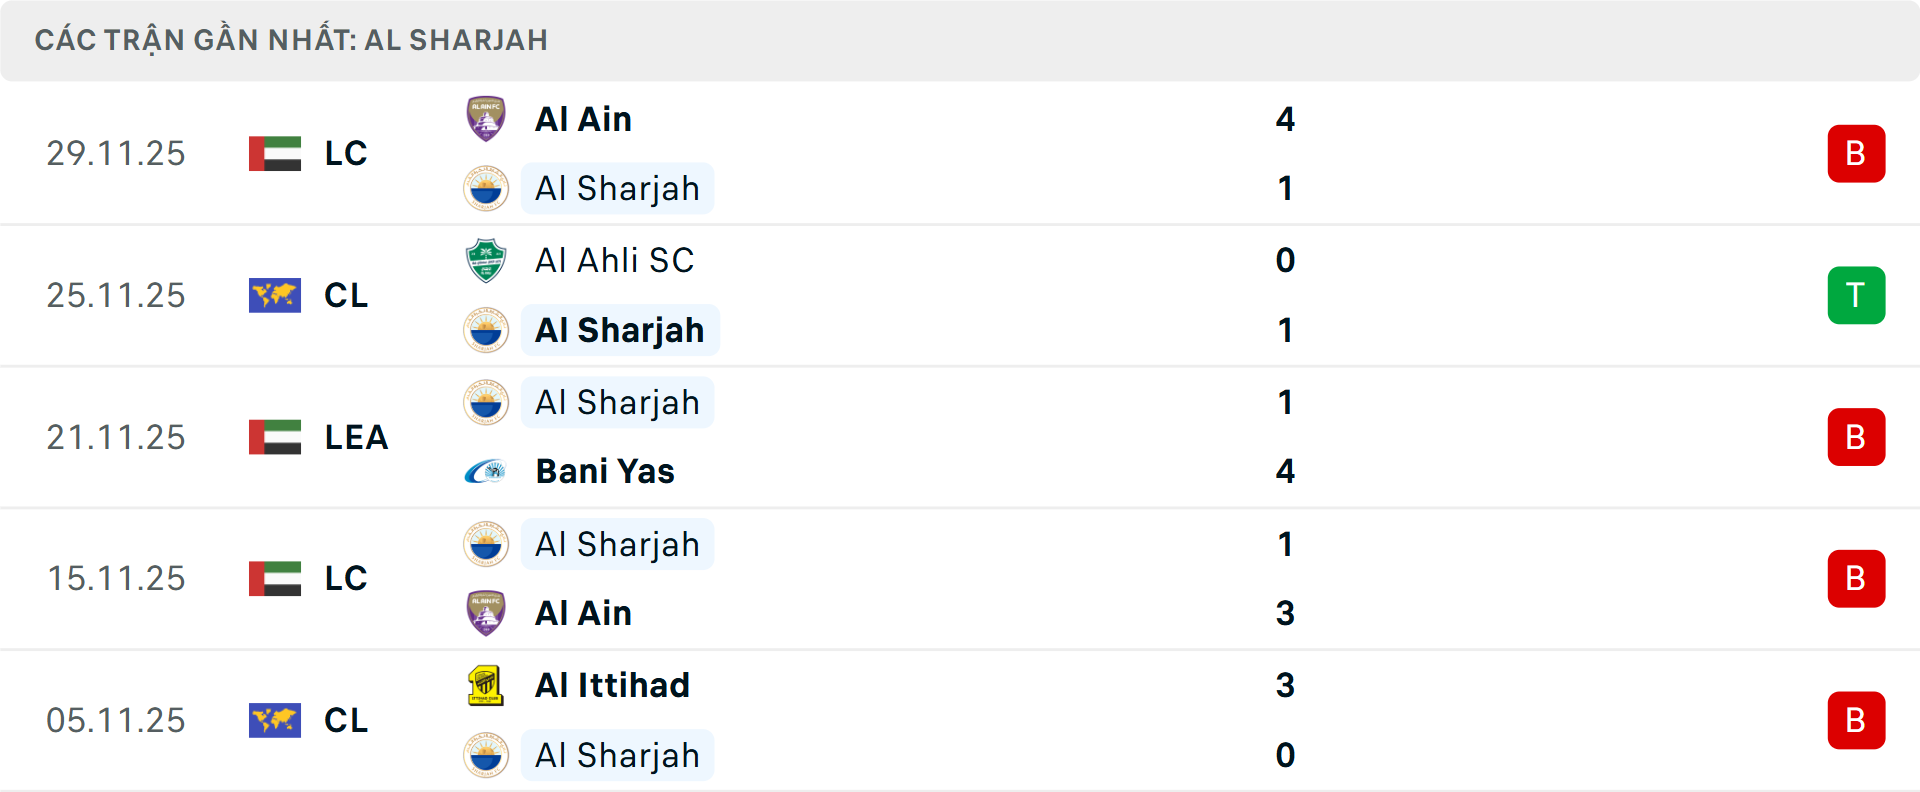The height and width of the screenshot is (792, 1920).
Task: Toggle the red B loss indicator for Al Ain match
Action: coord(1856,153)
